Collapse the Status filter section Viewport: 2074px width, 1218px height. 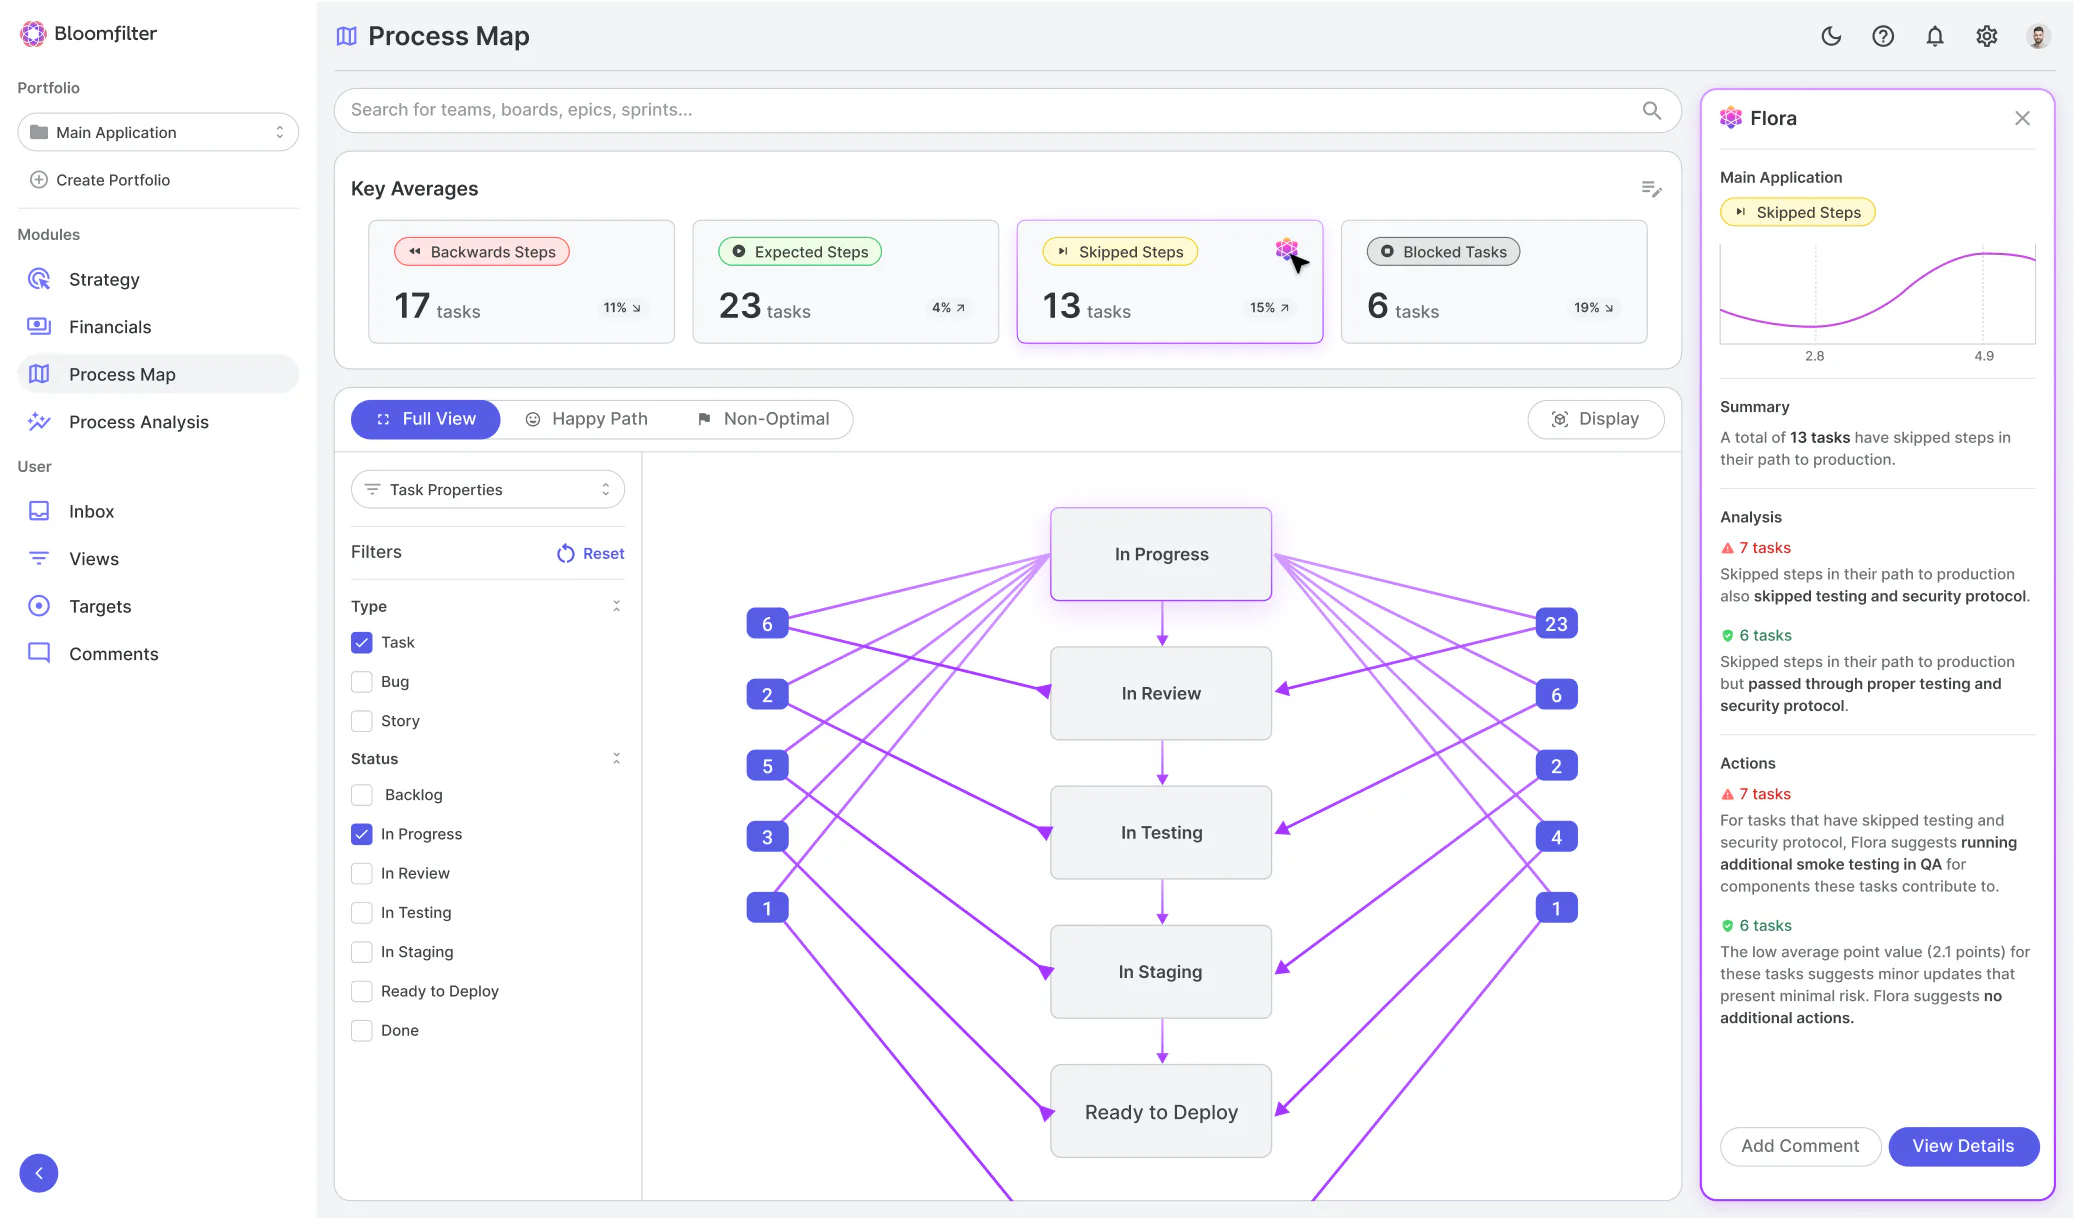point(616,759)
